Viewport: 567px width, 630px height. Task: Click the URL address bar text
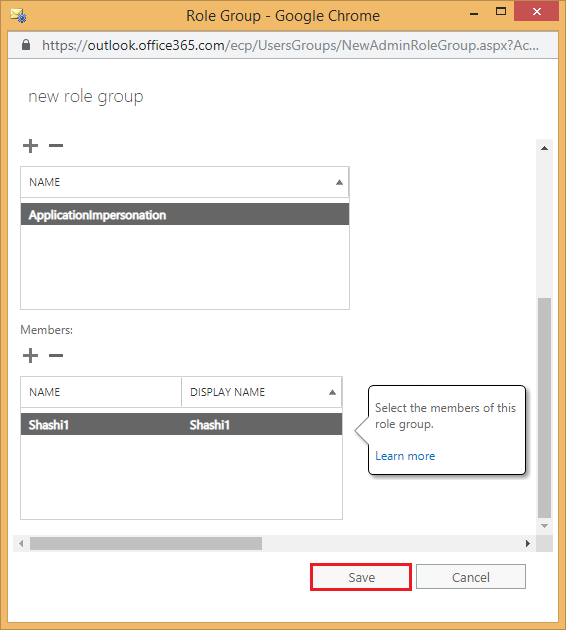(290, 45)
